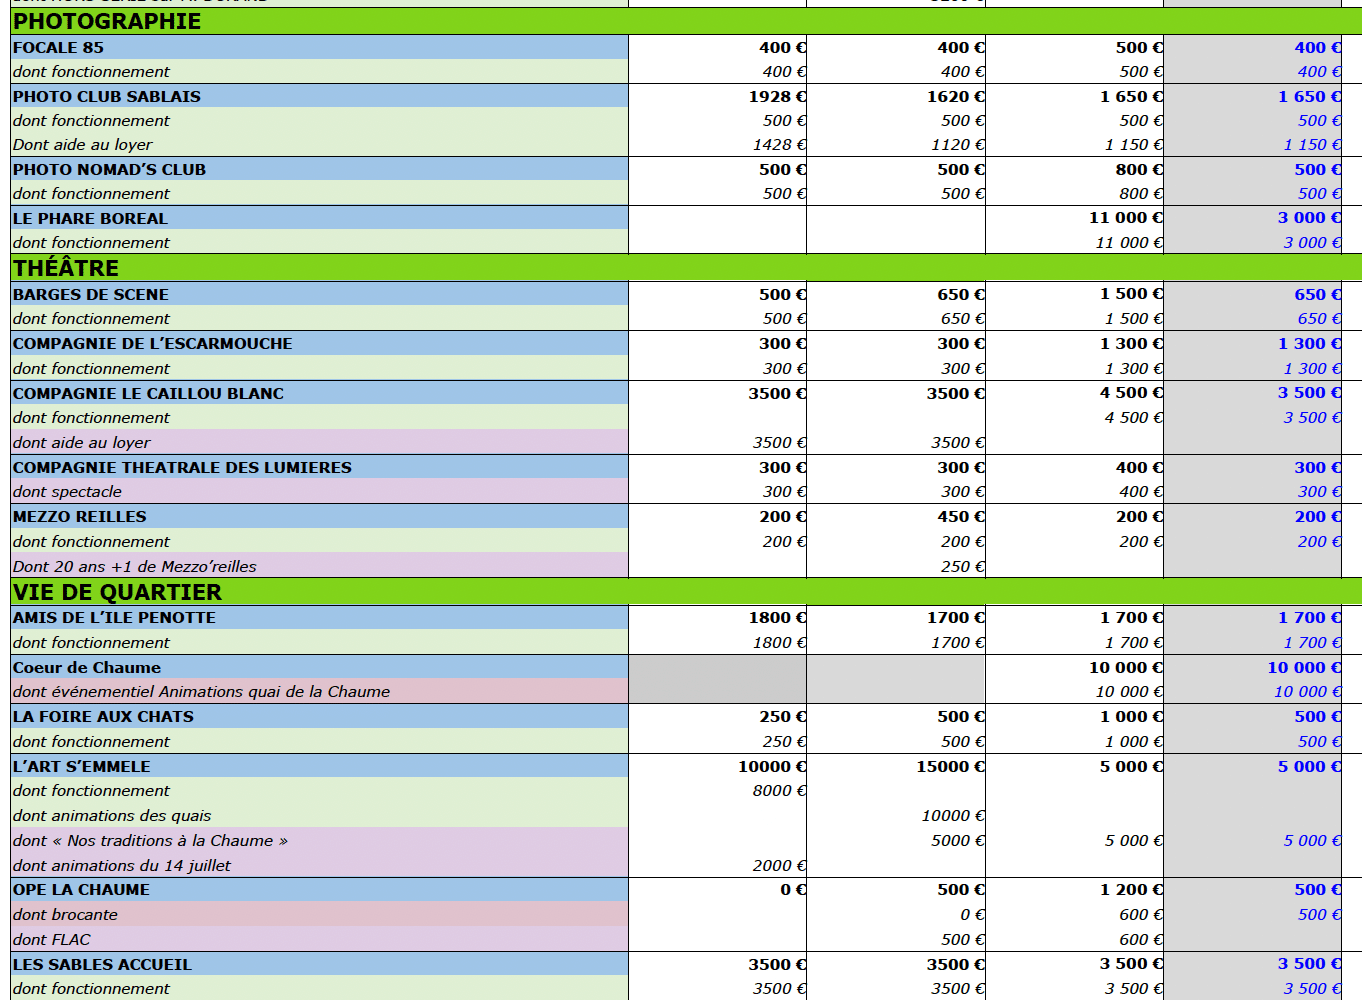Select the L'ART S'EMMELE row label
The image size is (1362, 1000).
click(82, 766)
